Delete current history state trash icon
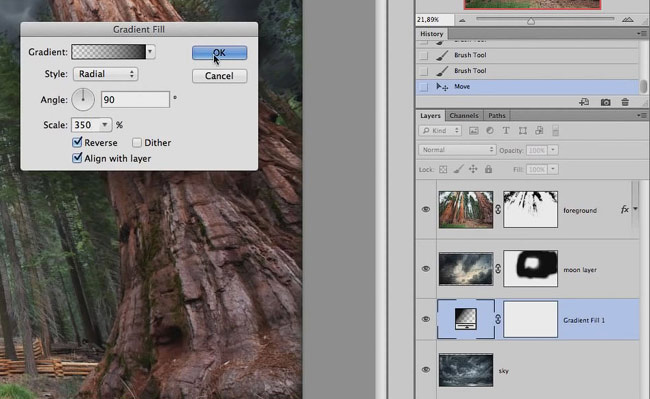Screen dimensions: 650x399 pyautogui.click(x=625, y=102)
